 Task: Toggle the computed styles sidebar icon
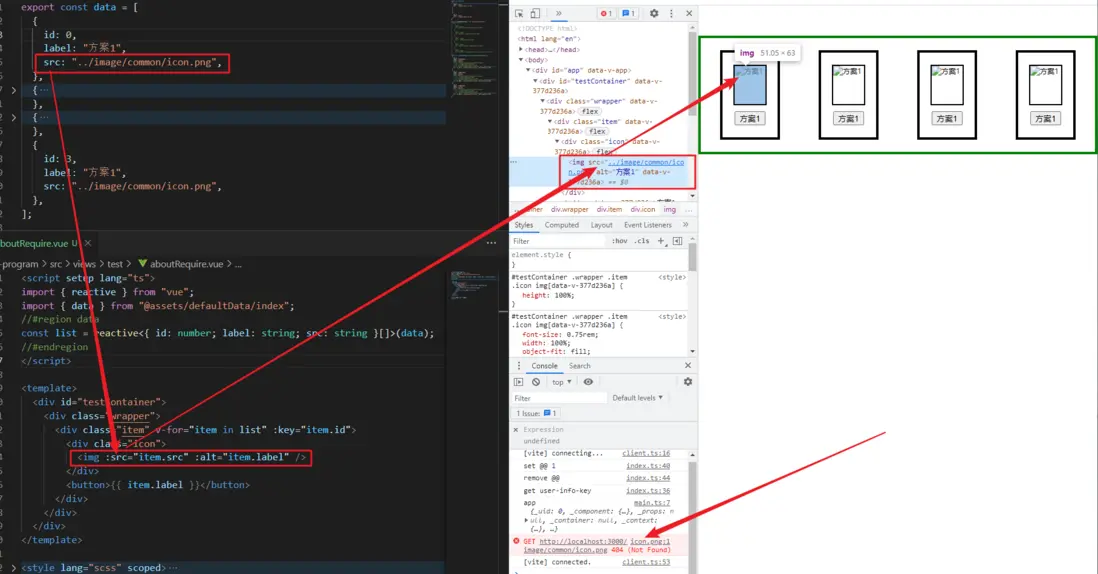tap(677, 241)
